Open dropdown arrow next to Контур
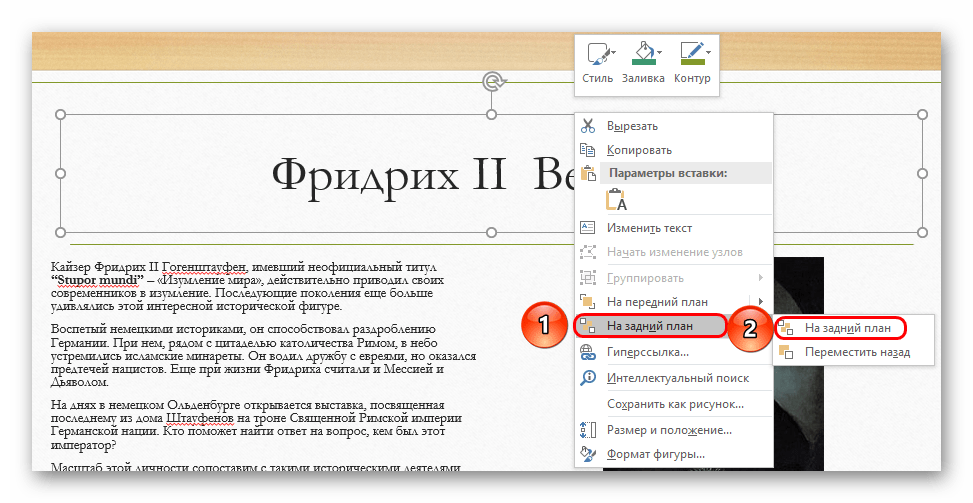This screenshot has height=503, width=973. click(x=708, y=51)
